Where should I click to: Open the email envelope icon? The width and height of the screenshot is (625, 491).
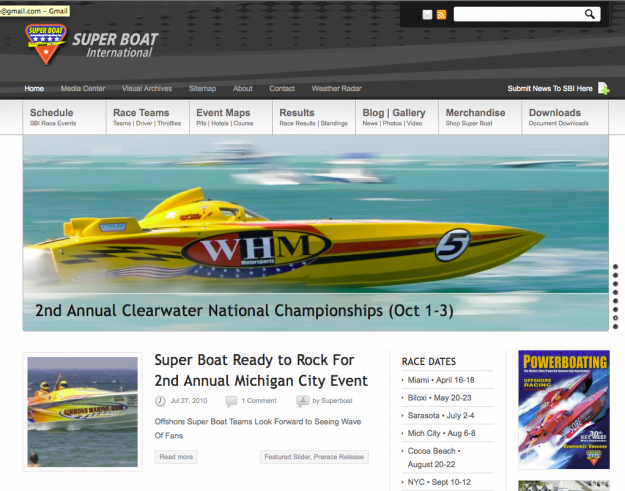[427, 15]
